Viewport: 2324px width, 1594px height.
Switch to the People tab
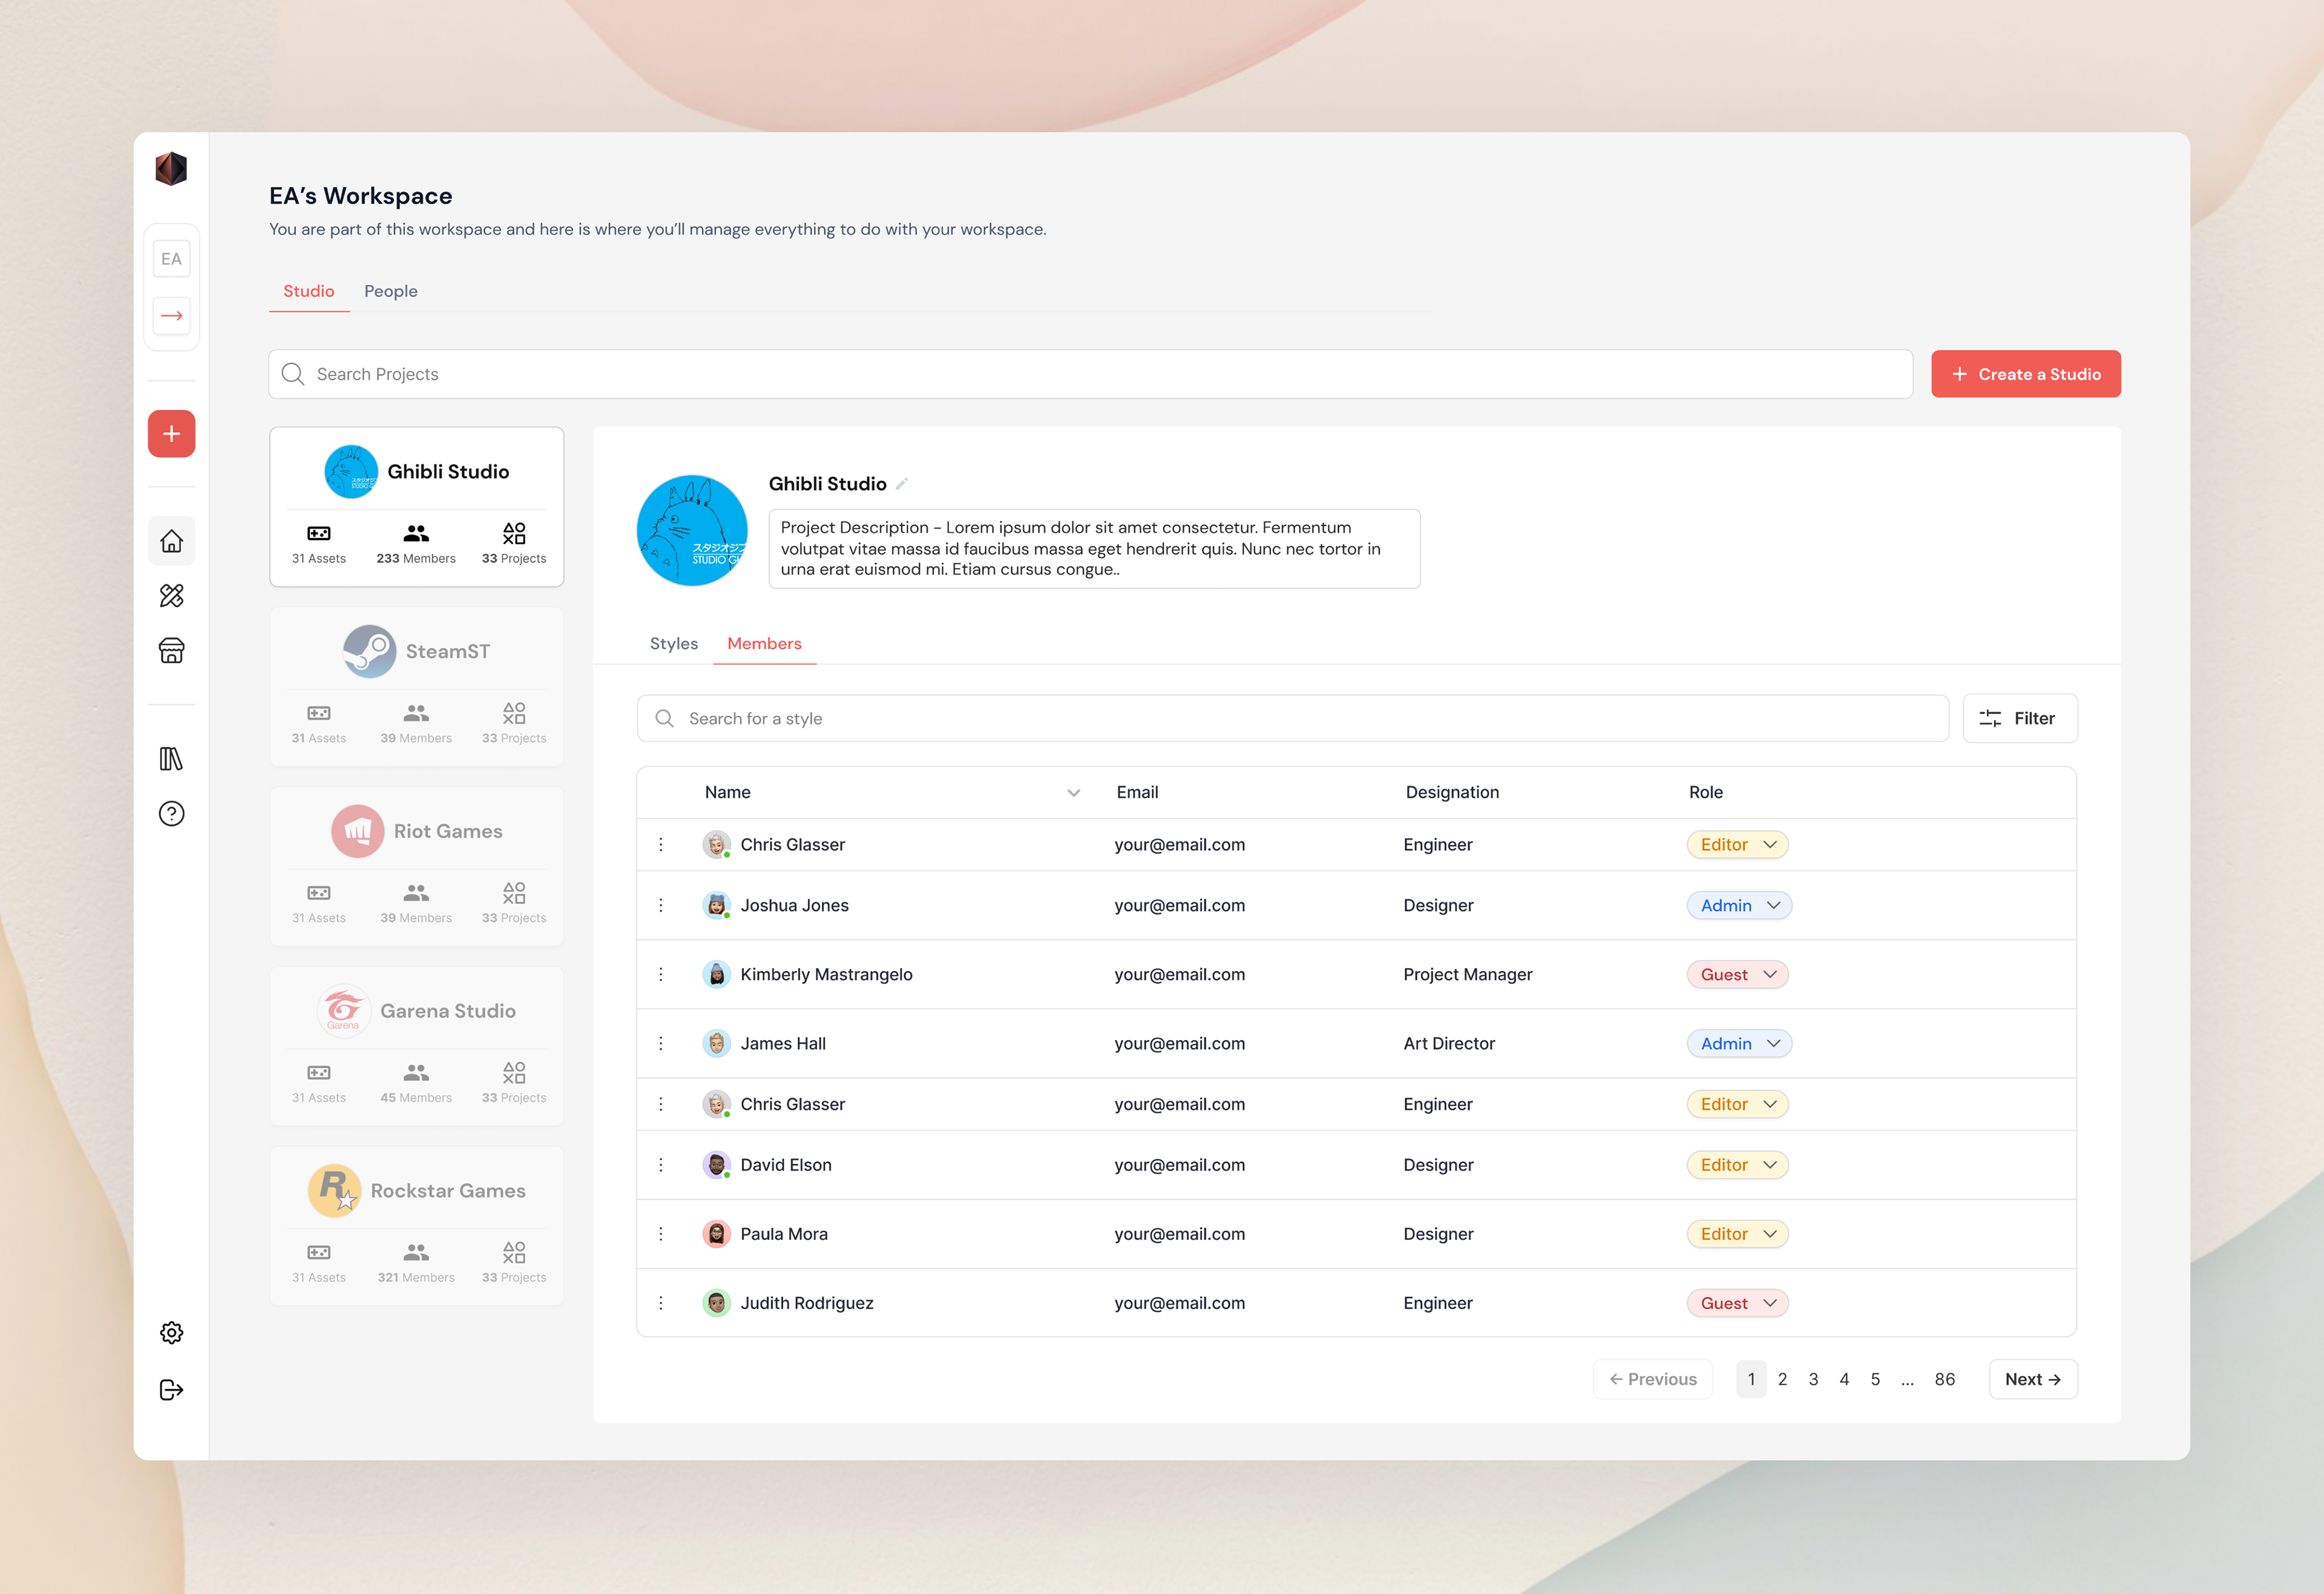tap(391, 291)
